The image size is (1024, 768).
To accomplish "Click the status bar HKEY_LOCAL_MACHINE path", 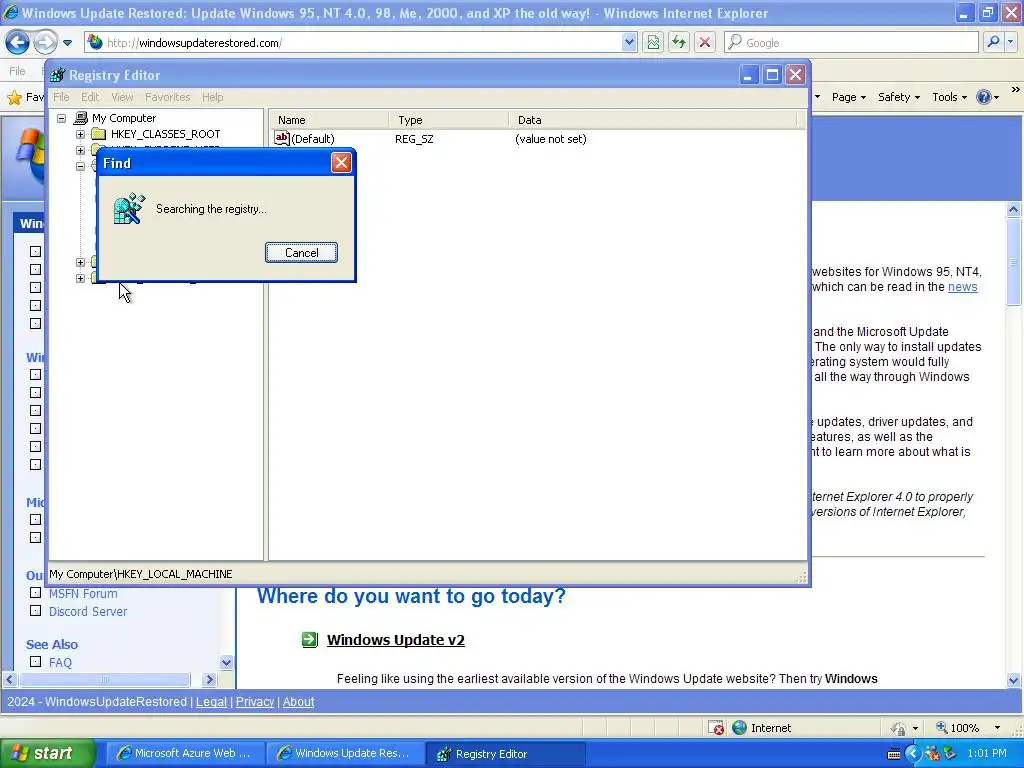I will pyautogui.click(x=141, y=574).
